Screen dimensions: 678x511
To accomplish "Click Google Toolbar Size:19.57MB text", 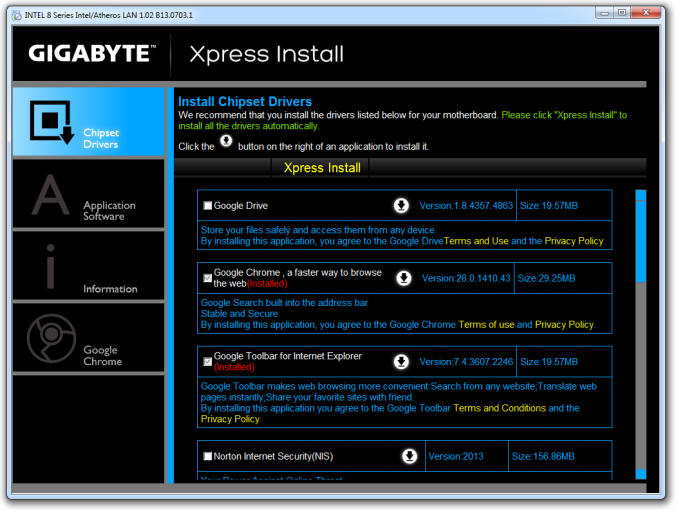I will [x=549, y=362].
